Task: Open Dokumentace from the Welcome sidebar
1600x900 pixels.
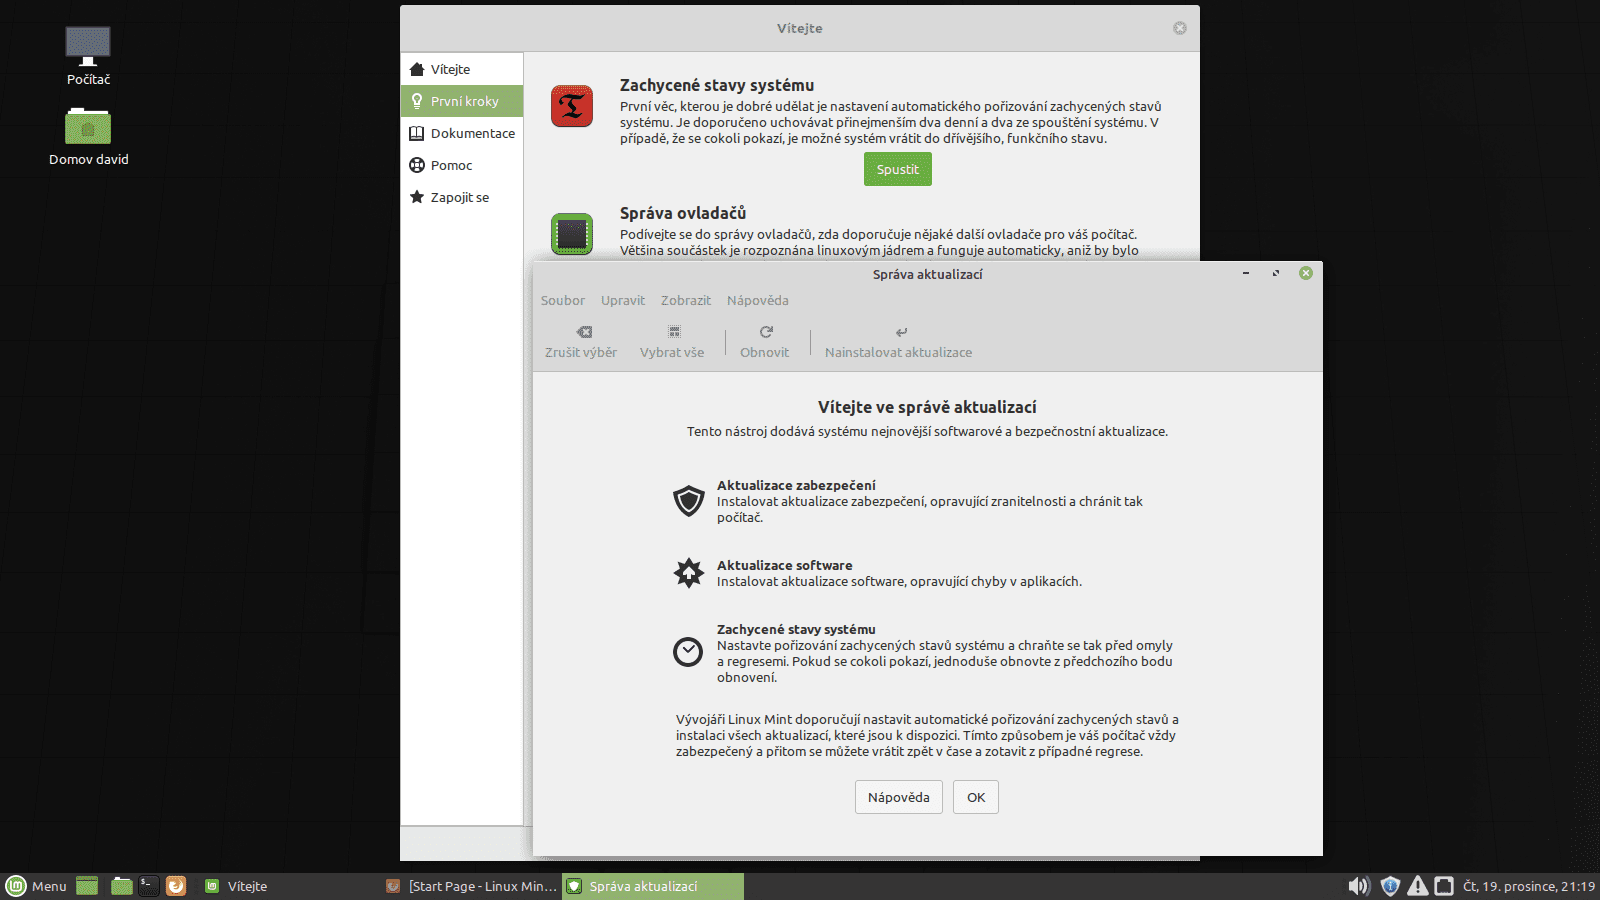Action: 472,133
